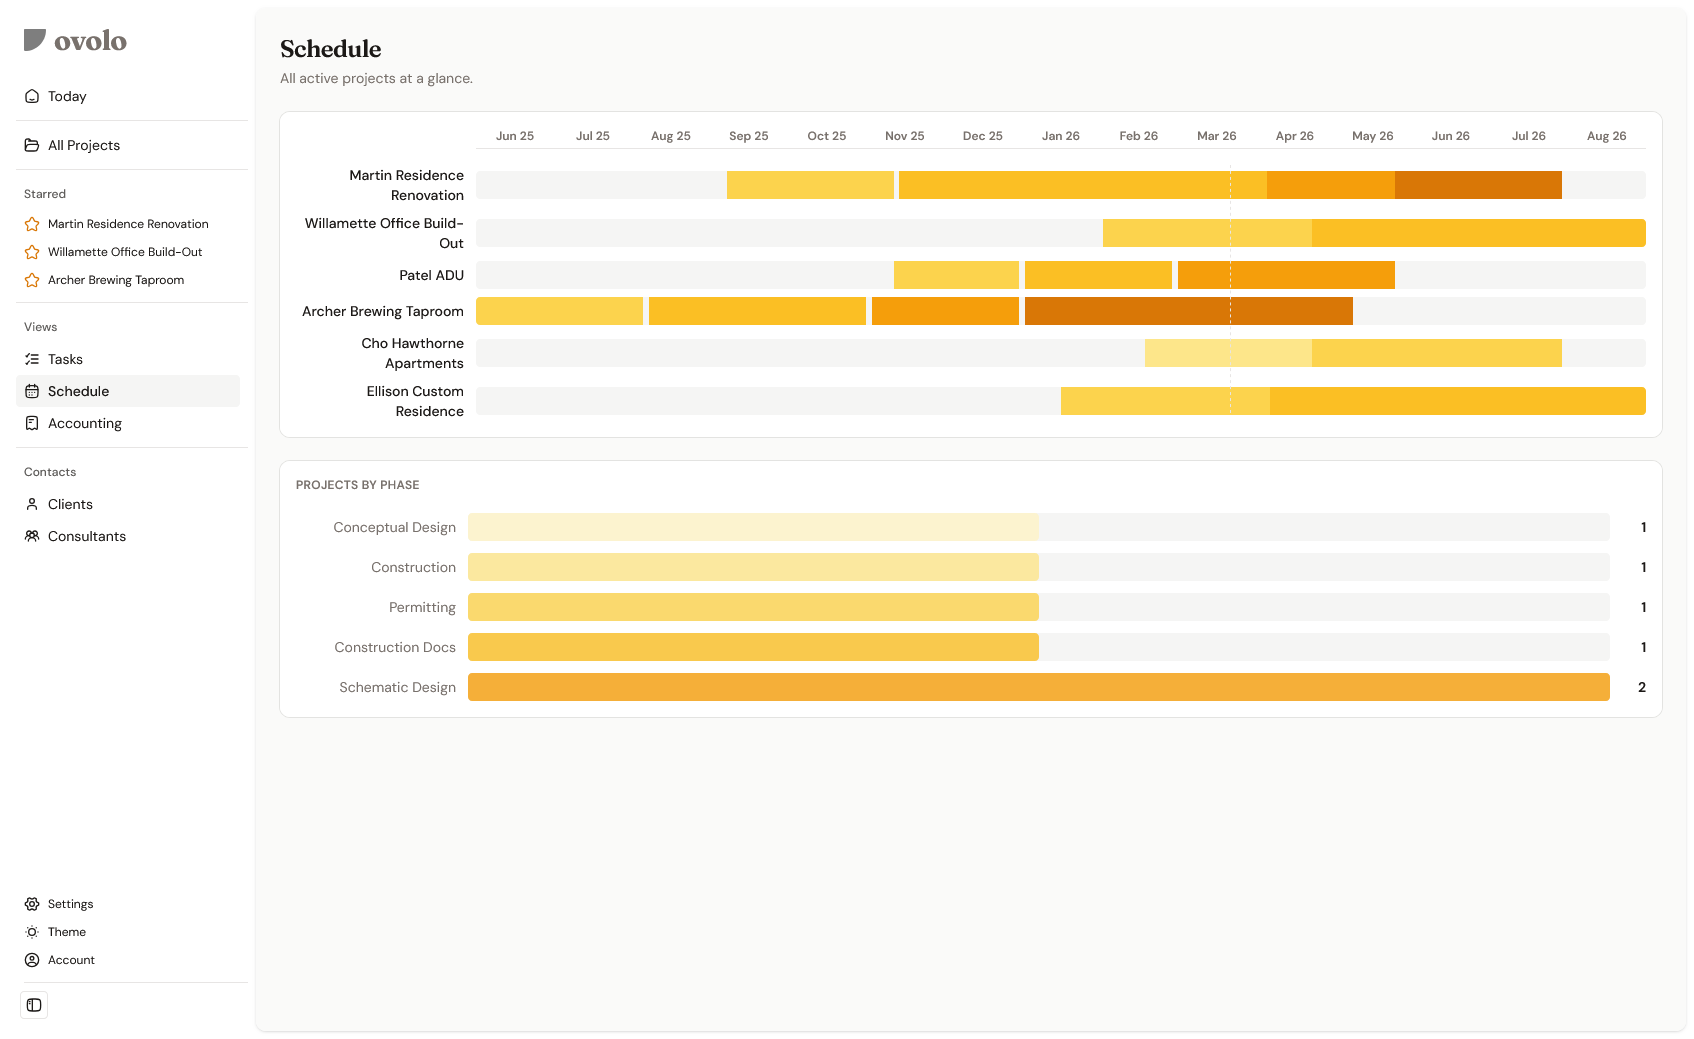Viewport: 1694px width, 1039px height.
Task: Select the Tasks checklist icon
Action: (x=32, y=359)
